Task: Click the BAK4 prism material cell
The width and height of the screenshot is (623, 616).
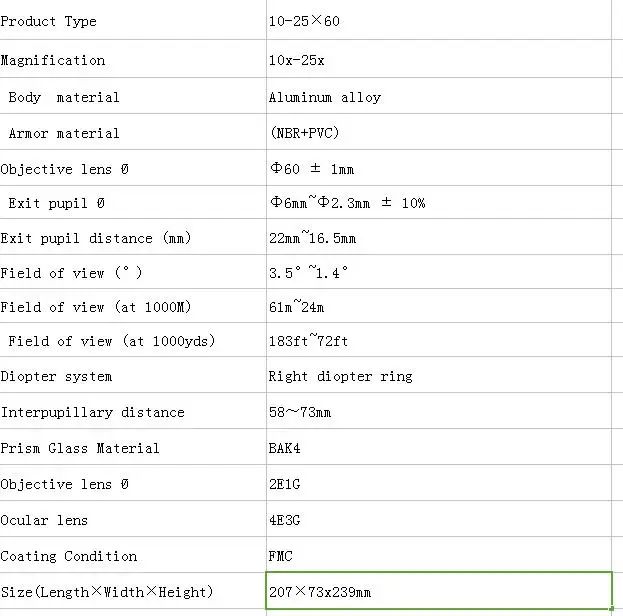Action: (x=439, y=447)
